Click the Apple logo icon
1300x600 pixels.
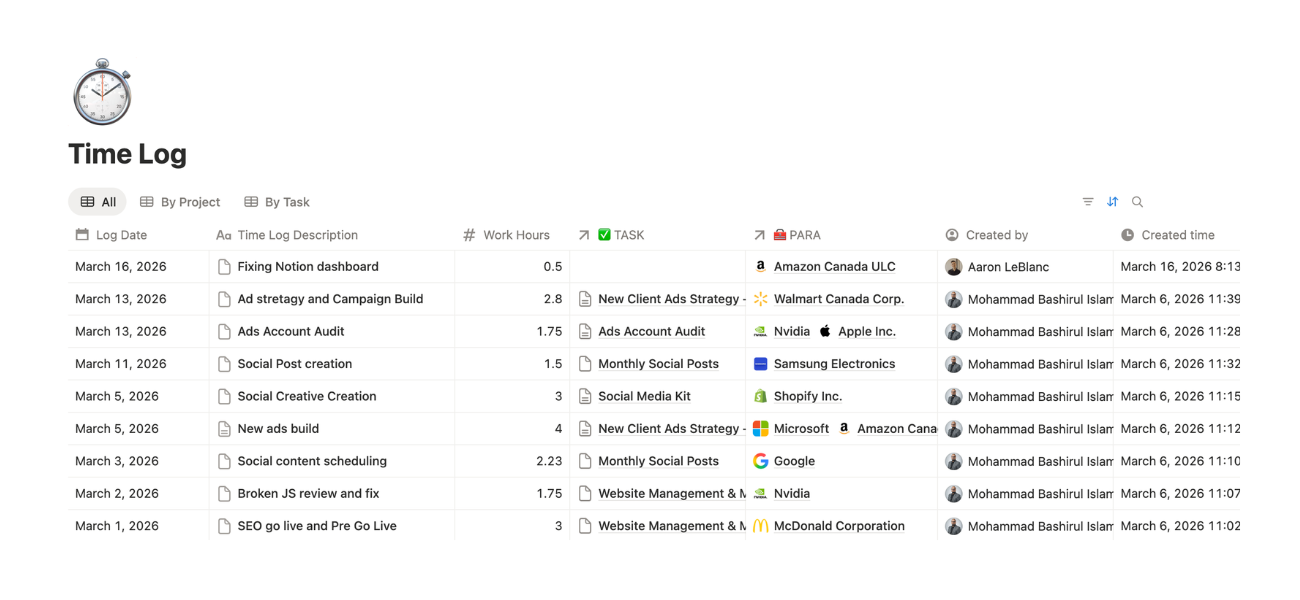coord(825,331)
